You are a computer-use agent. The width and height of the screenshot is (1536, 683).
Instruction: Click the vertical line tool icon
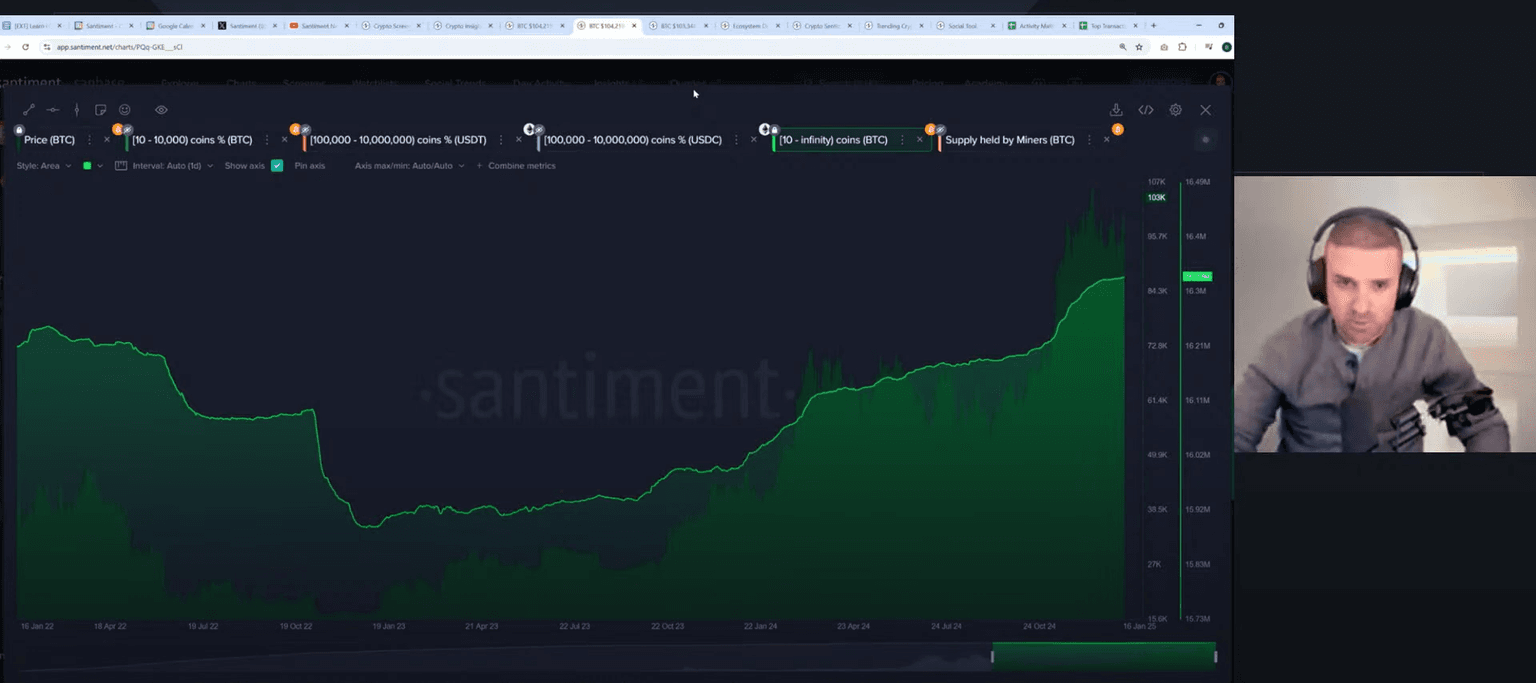tap(77, 110)
